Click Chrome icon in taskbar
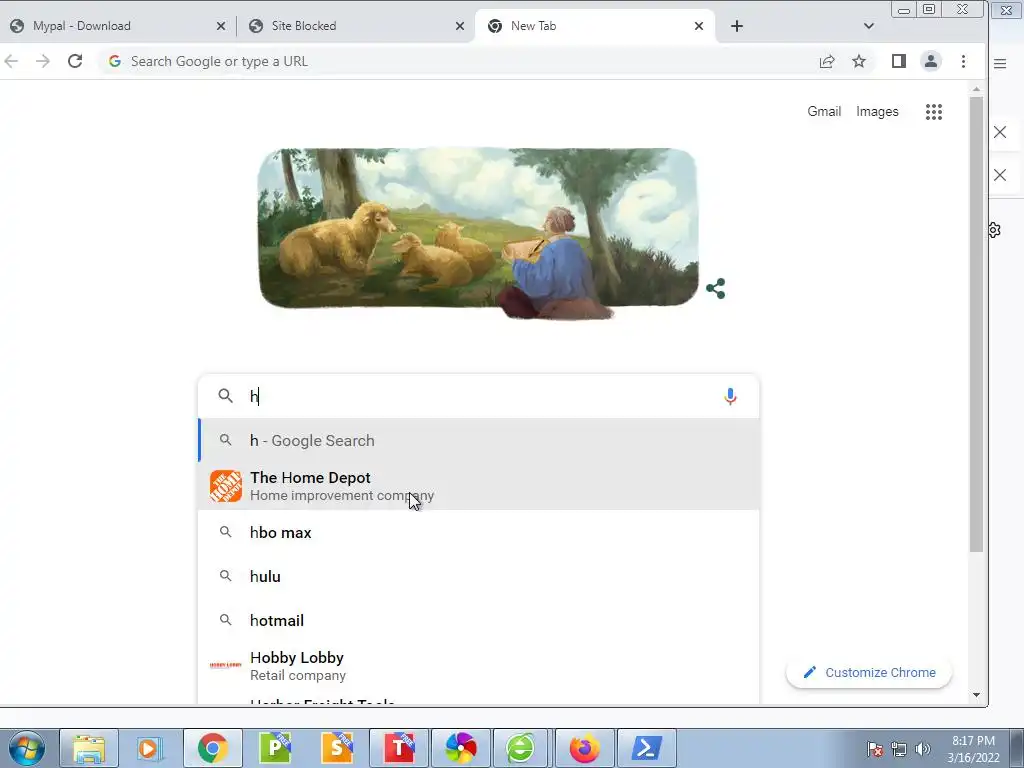The image size is (1024, 768). point(213,748)
